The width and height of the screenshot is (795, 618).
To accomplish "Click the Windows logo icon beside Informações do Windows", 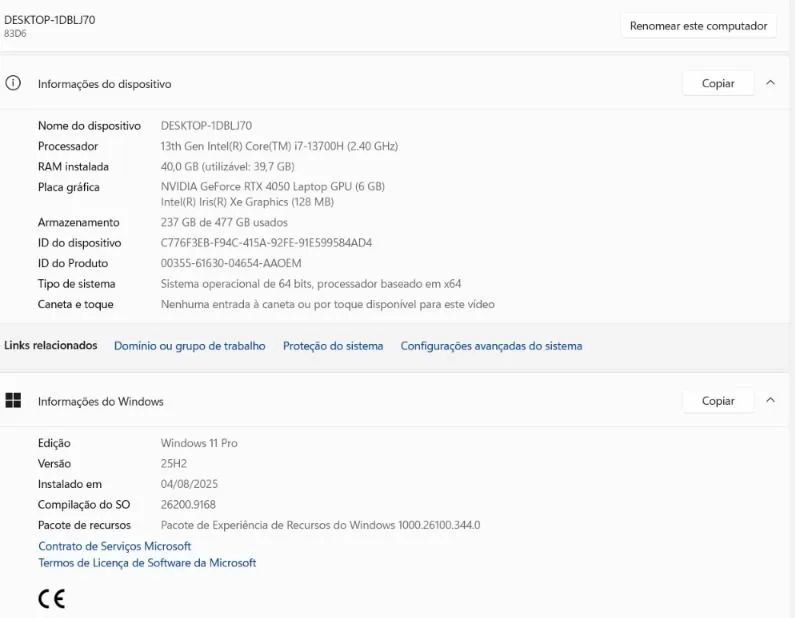I will [13, 401].
